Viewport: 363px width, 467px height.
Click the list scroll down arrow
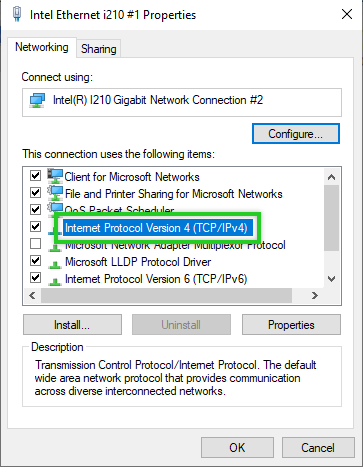tap(331, 279)
